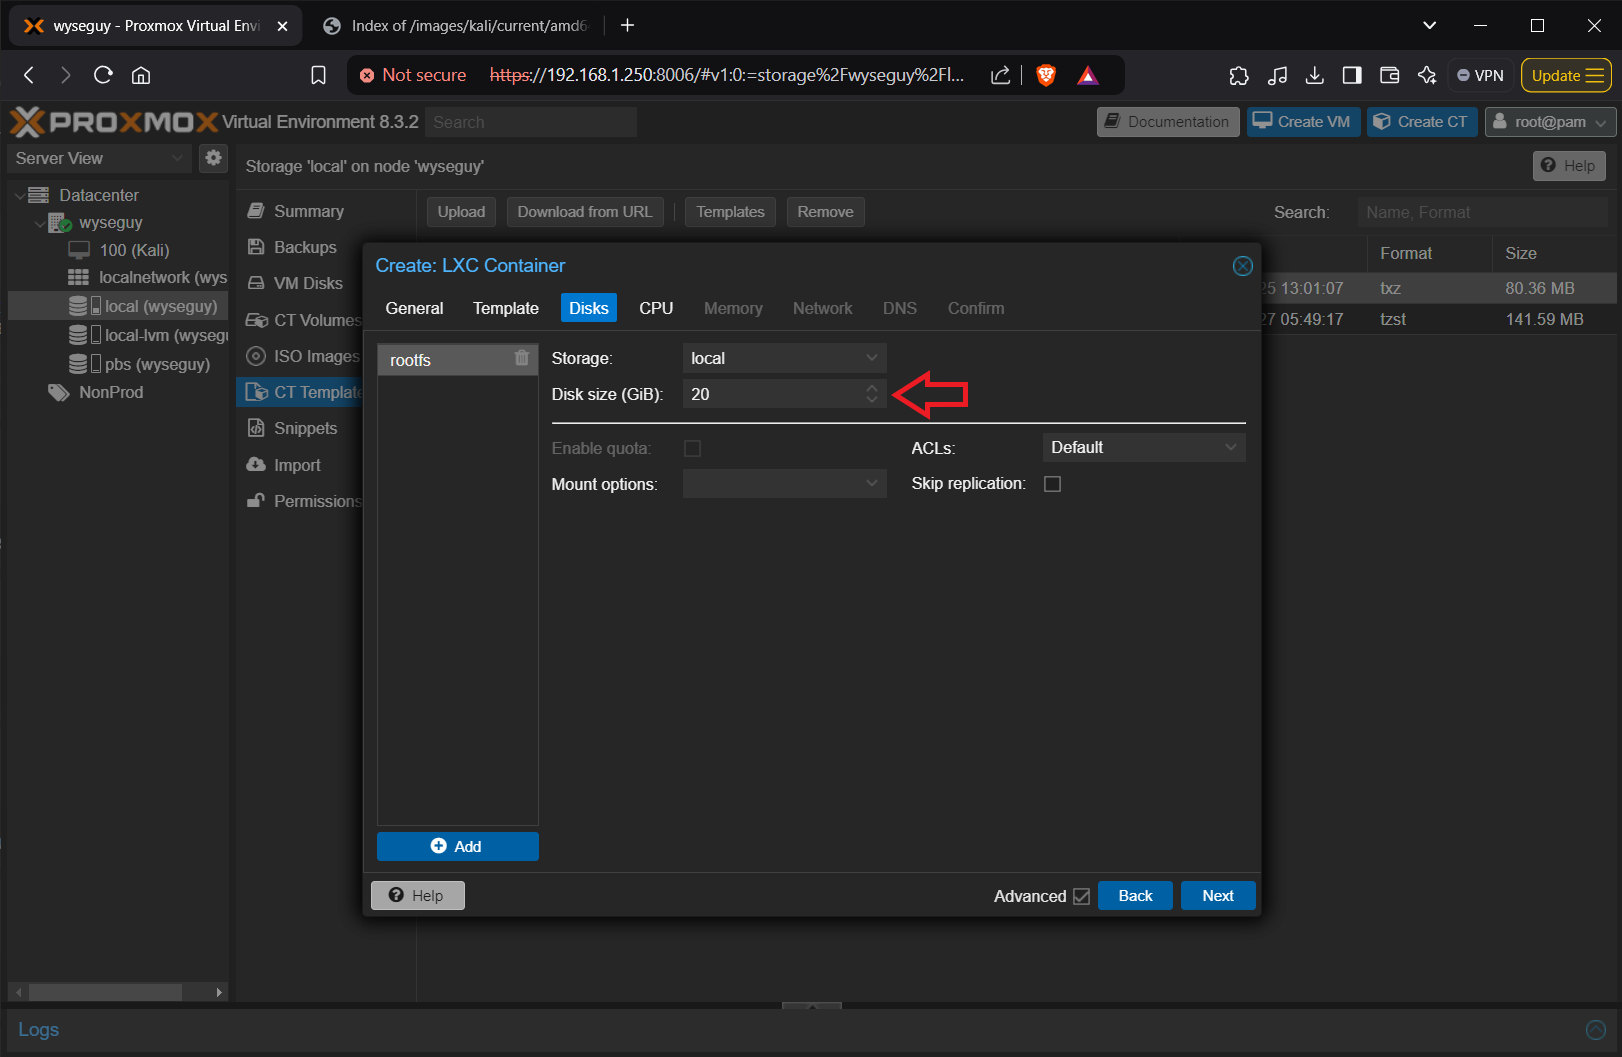Add a new mount point

point(457,846)
